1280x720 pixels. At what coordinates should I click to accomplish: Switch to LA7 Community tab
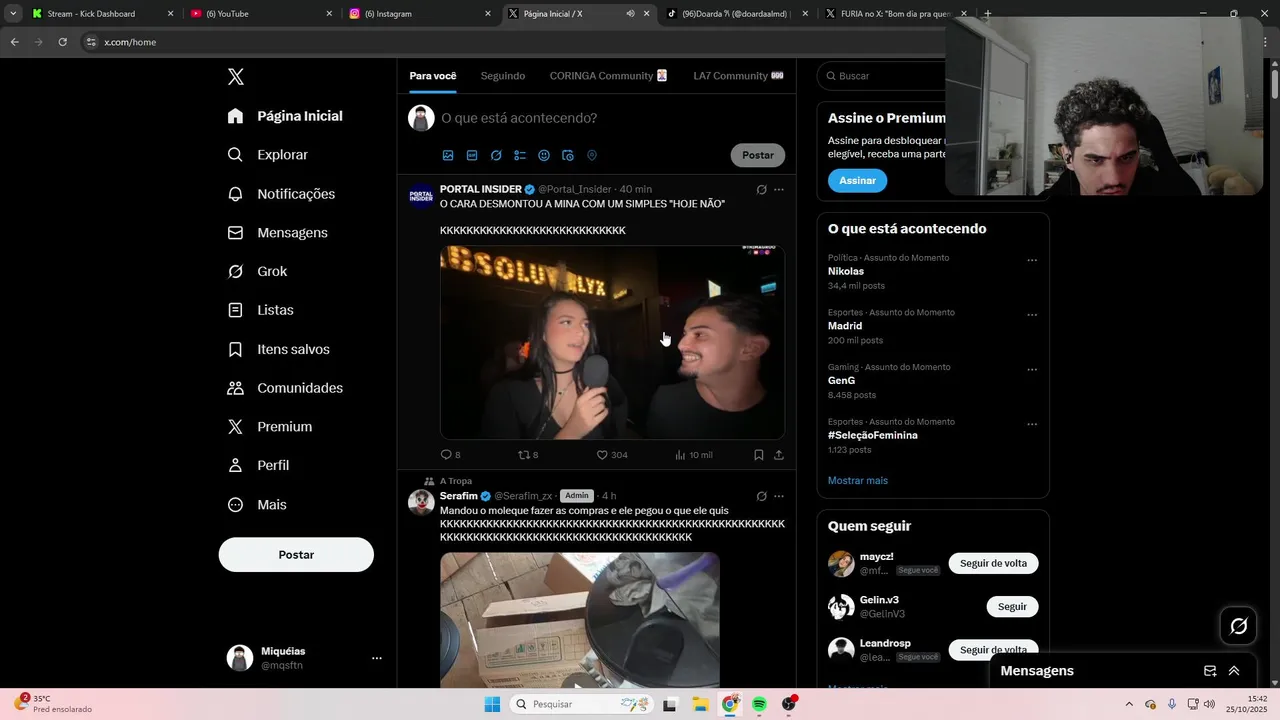point(738,76)
